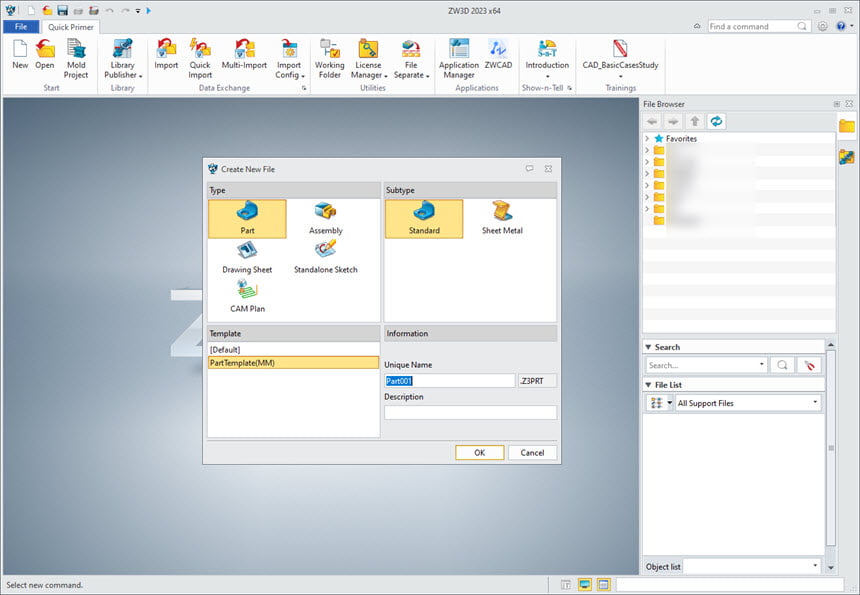
Task: Open the help icon at top right
Action: click(x=841, y=26)
